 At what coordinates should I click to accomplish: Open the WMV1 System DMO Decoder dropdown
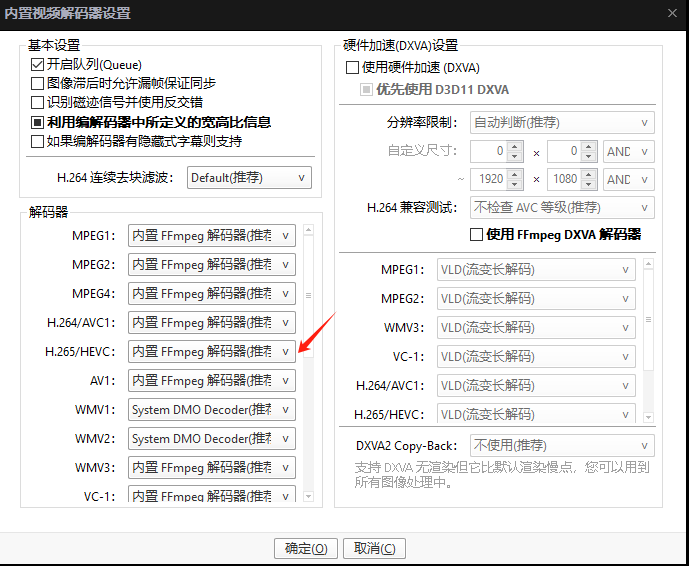(212, 410)
